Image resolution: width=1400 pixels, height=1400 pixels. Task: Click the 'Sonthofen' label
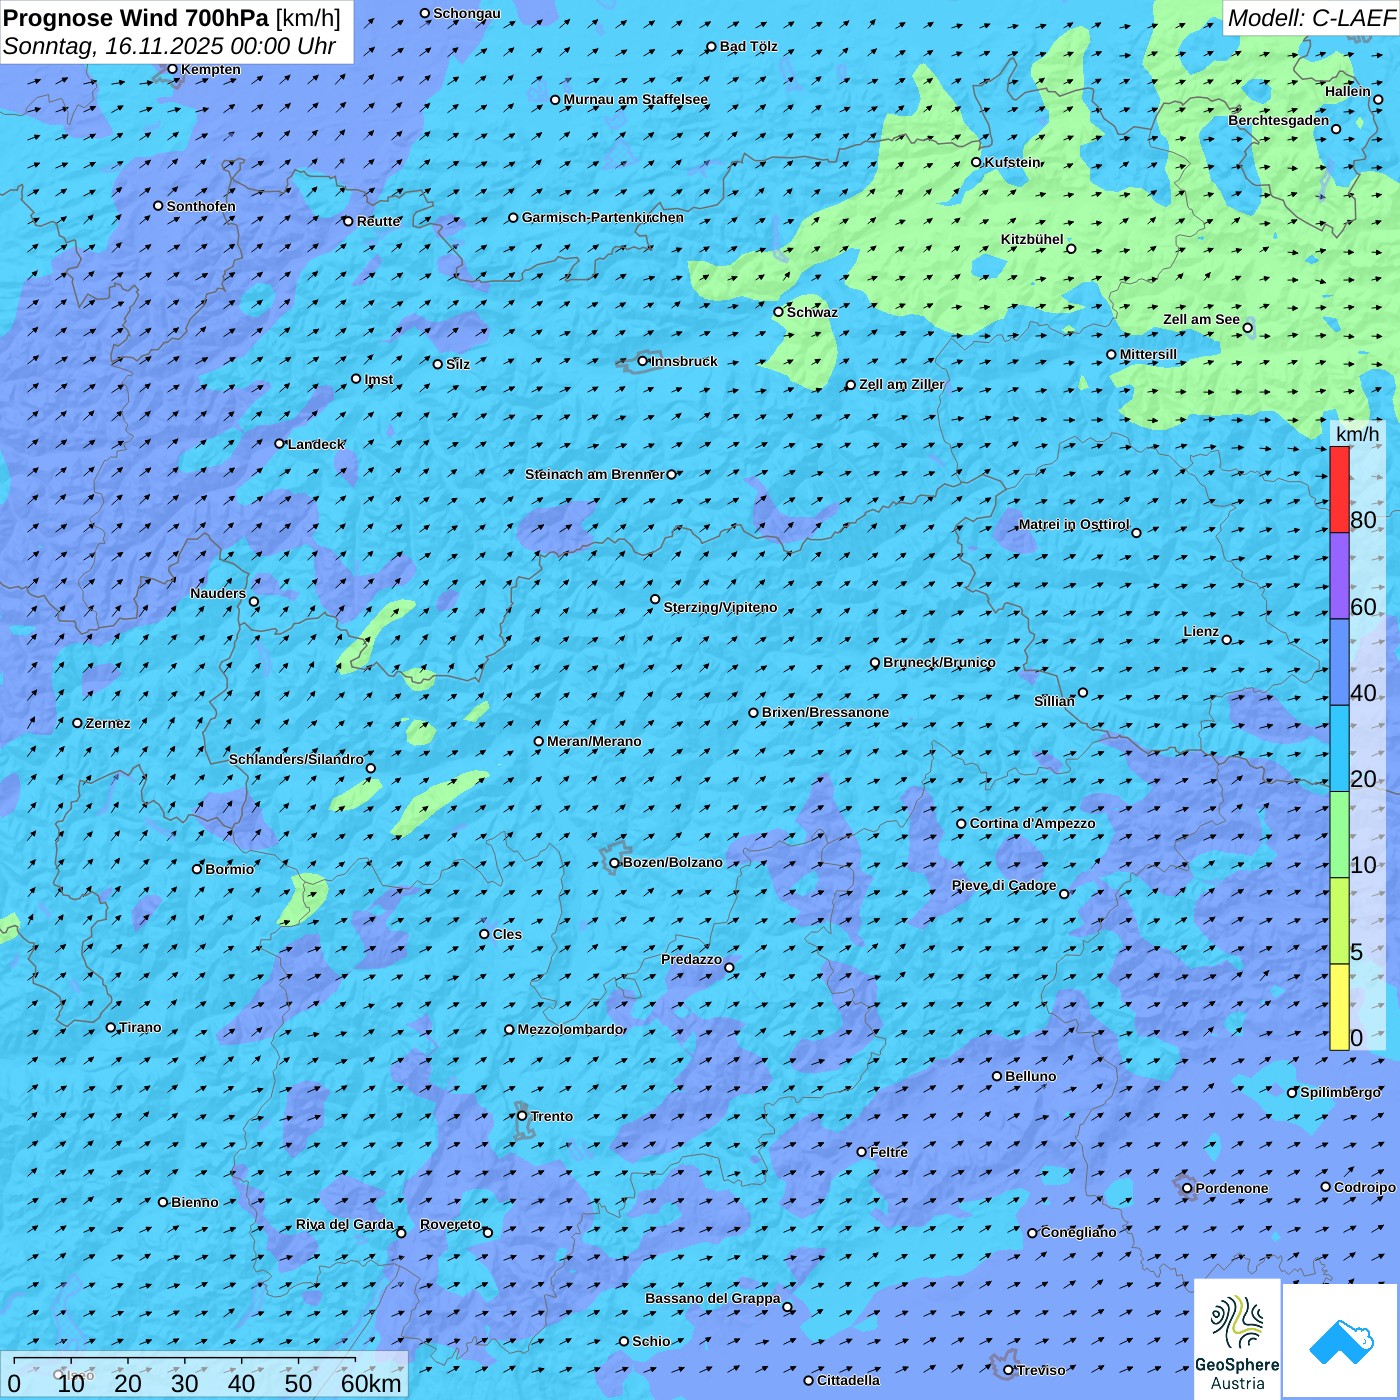click(x=201, y=206)
